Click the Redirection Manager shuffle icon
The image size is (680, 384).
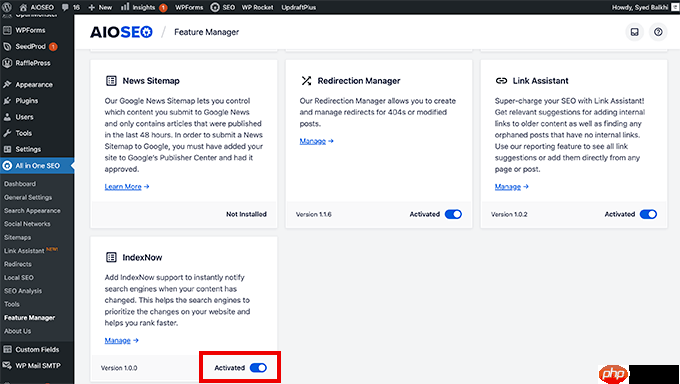[x=306, y=81]
